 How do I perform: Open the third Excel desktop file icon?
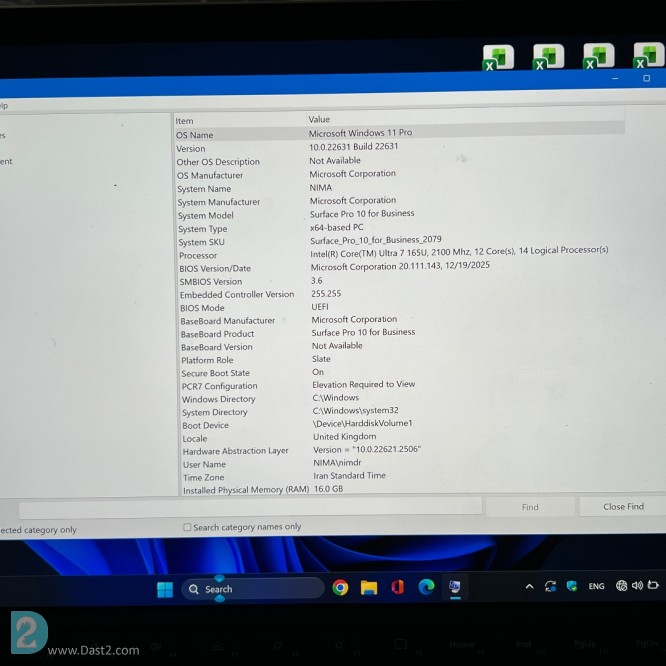pos(598,56)
